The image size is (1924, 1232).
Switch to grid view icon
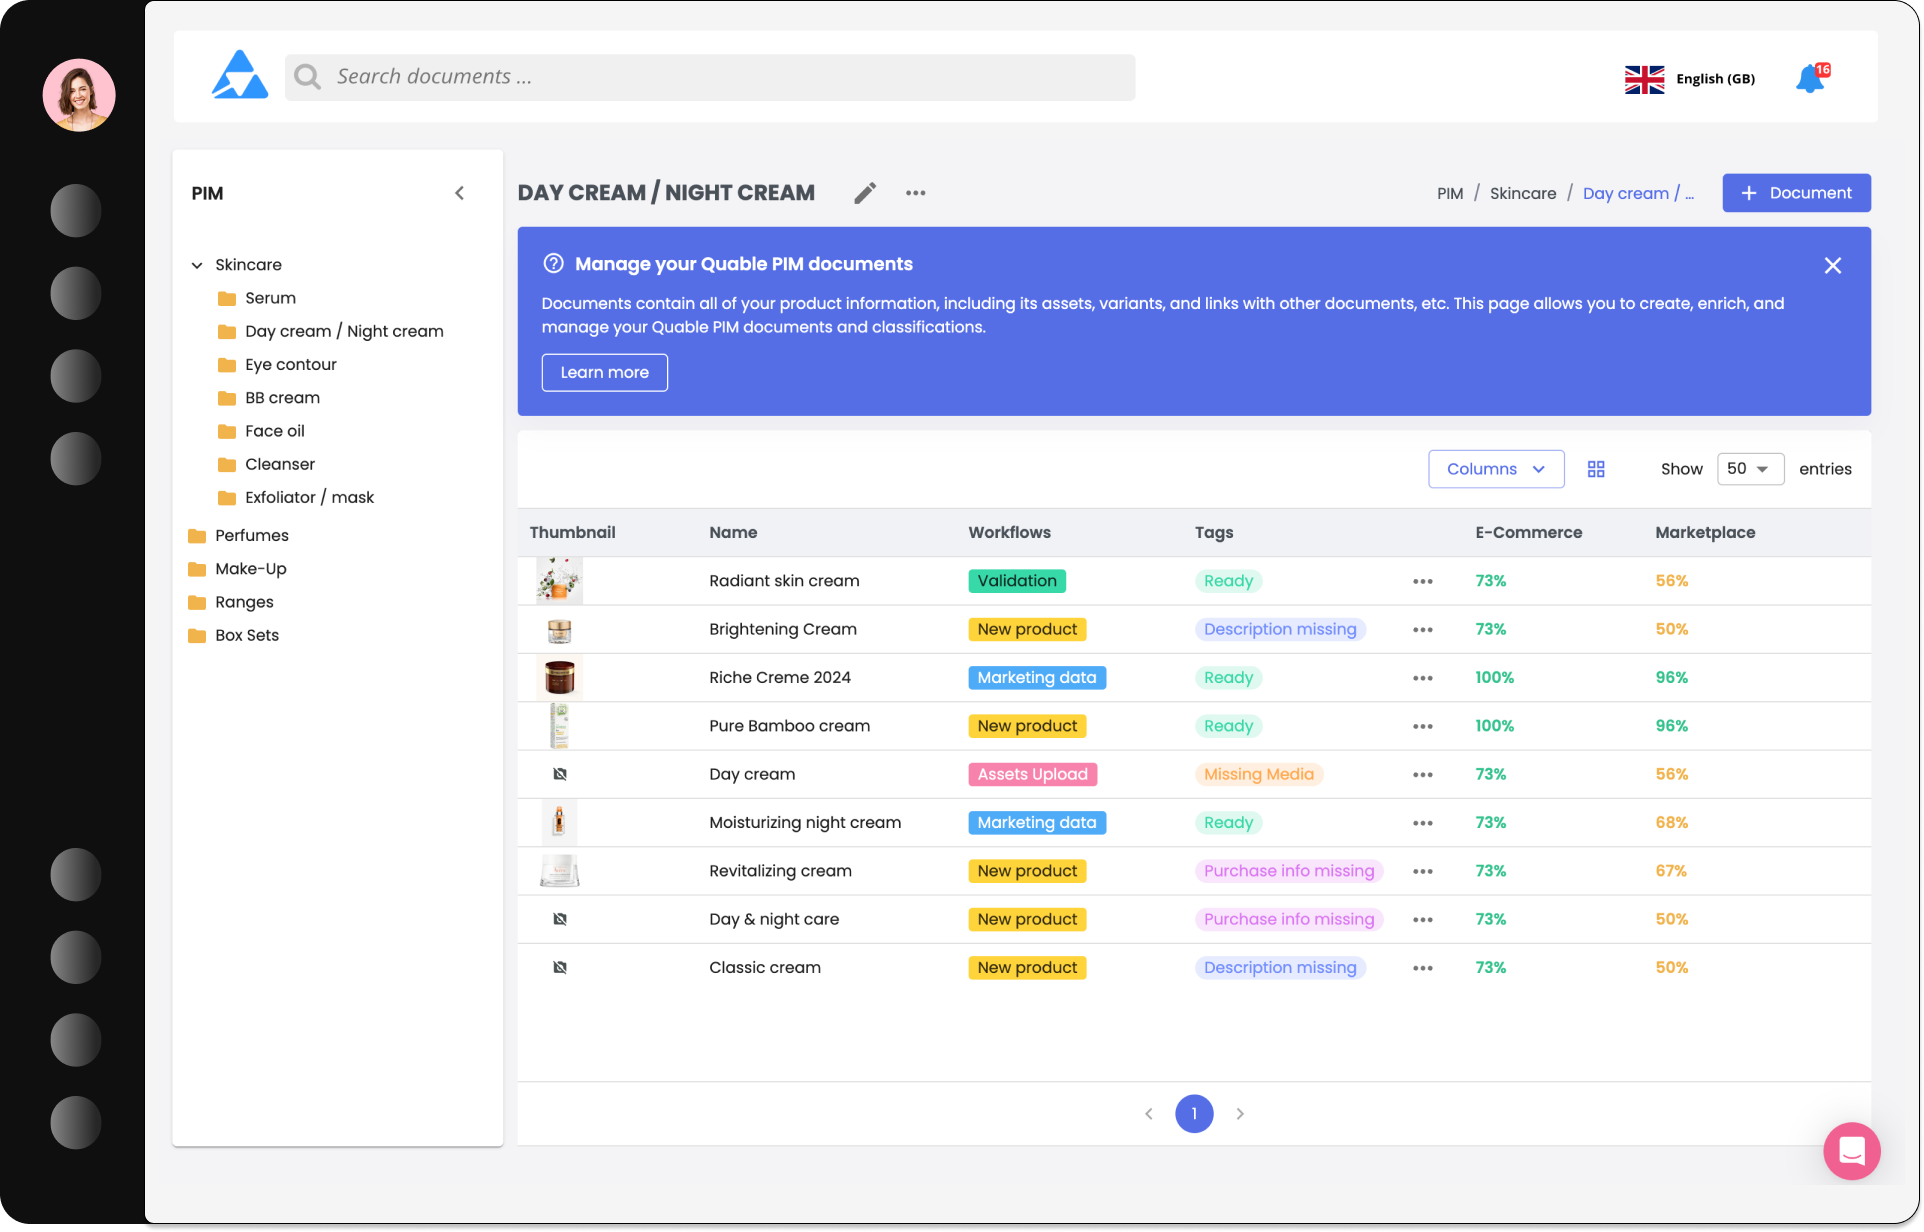[1596, 469]
